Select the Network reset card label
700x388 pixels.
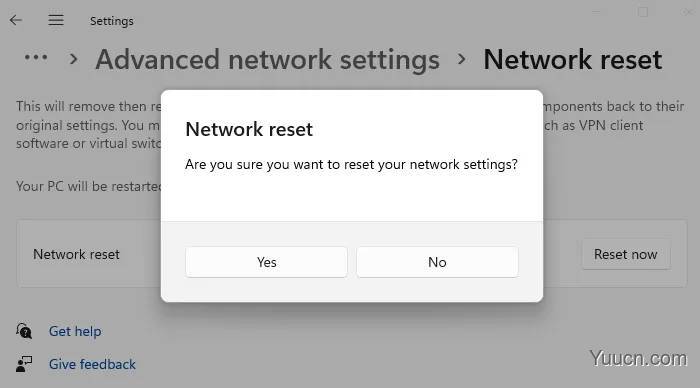tap(76, 254)
